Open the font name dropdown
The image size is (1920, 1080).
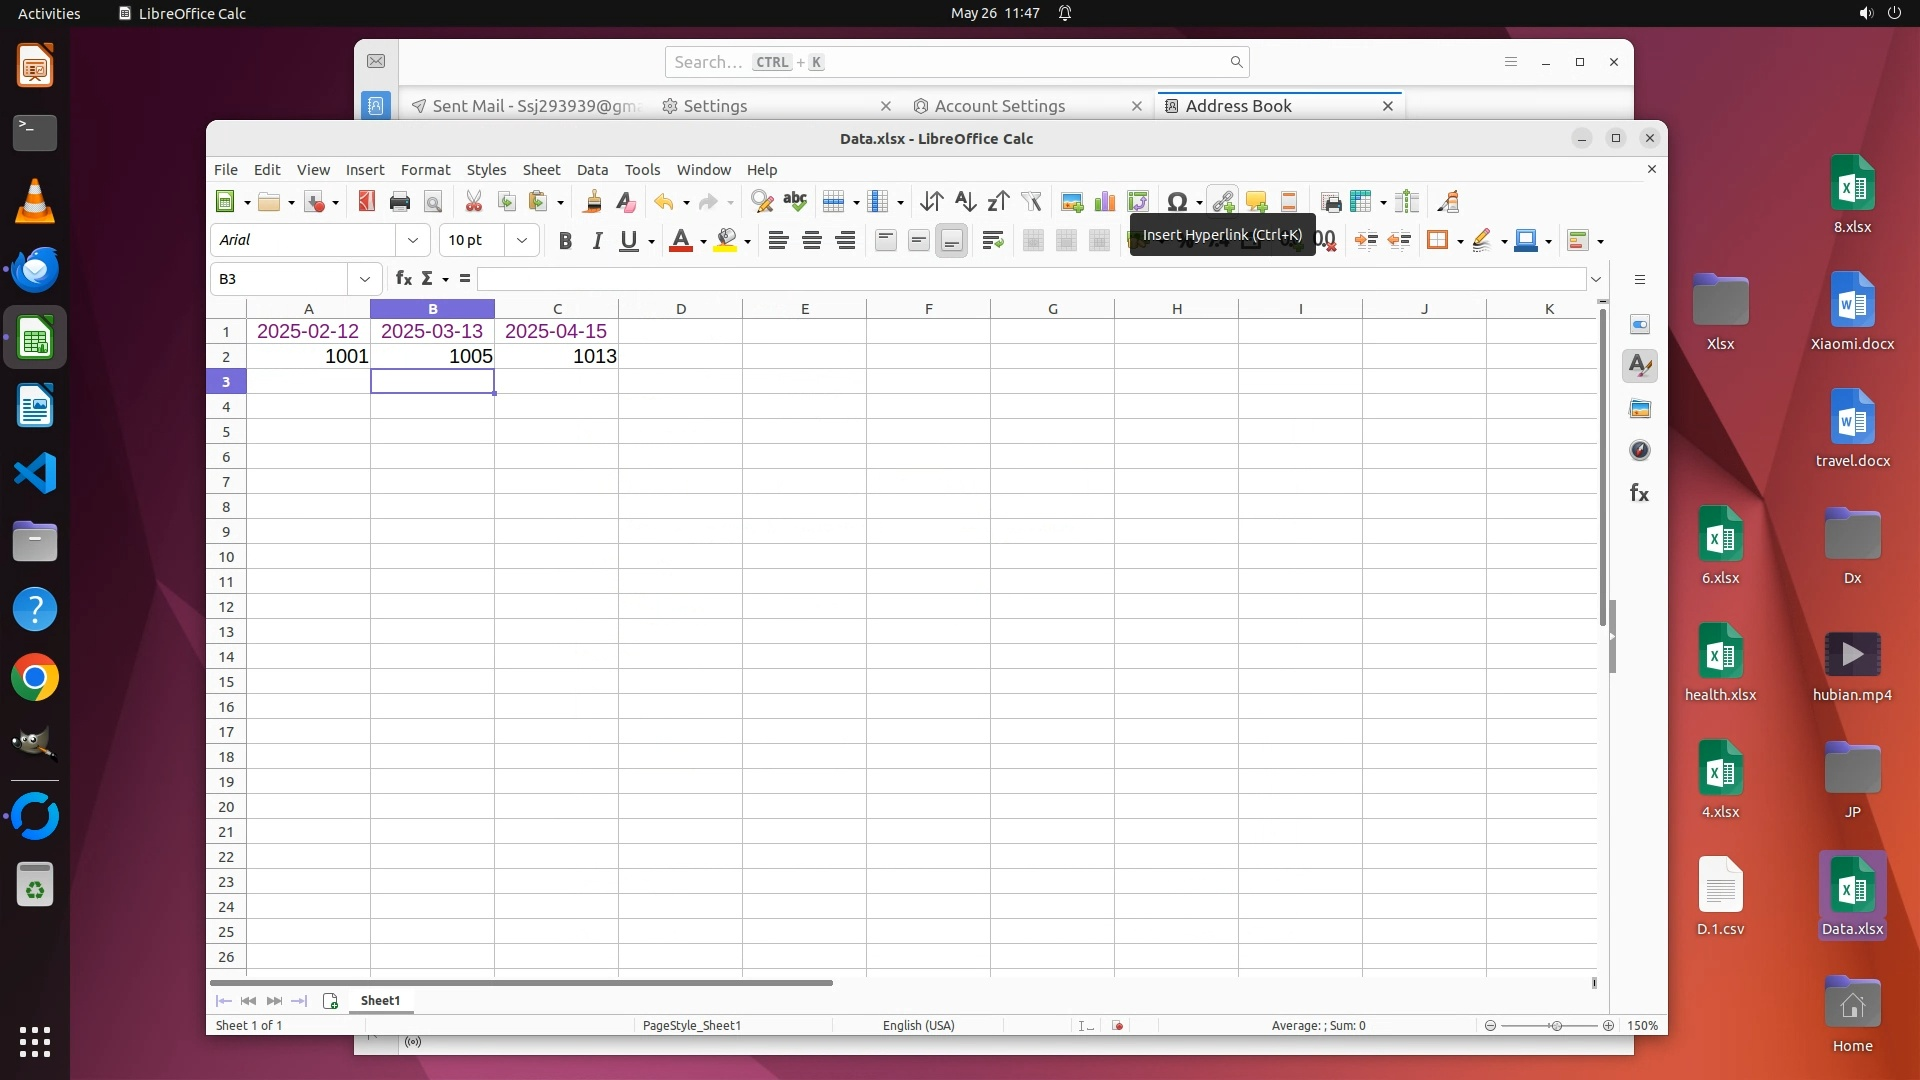pyautogui.click(x=413, y=240)
